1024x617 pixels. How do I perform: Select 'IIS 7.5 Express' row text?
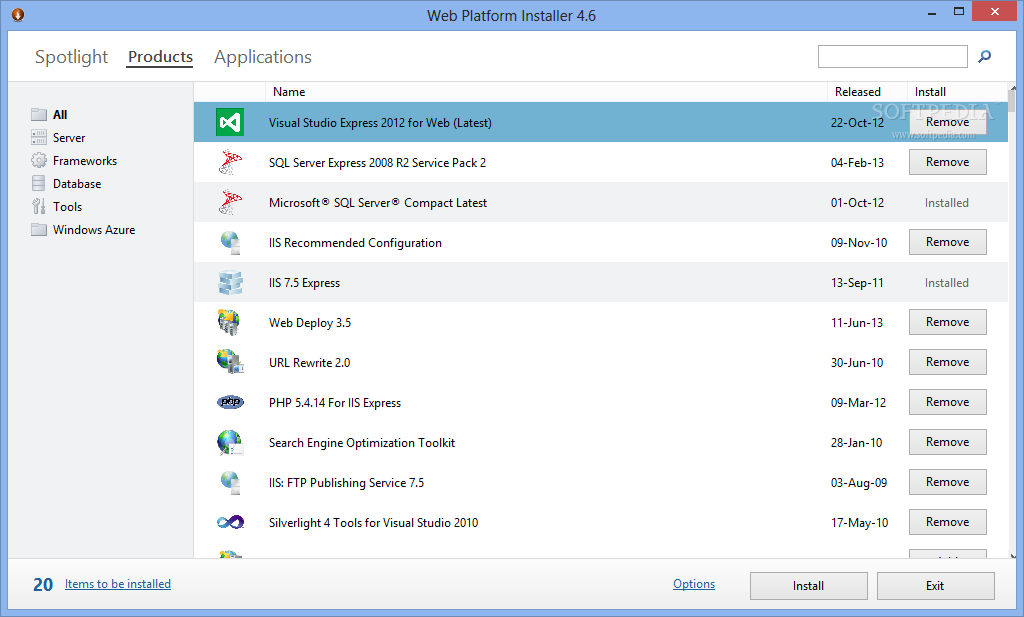304,283
